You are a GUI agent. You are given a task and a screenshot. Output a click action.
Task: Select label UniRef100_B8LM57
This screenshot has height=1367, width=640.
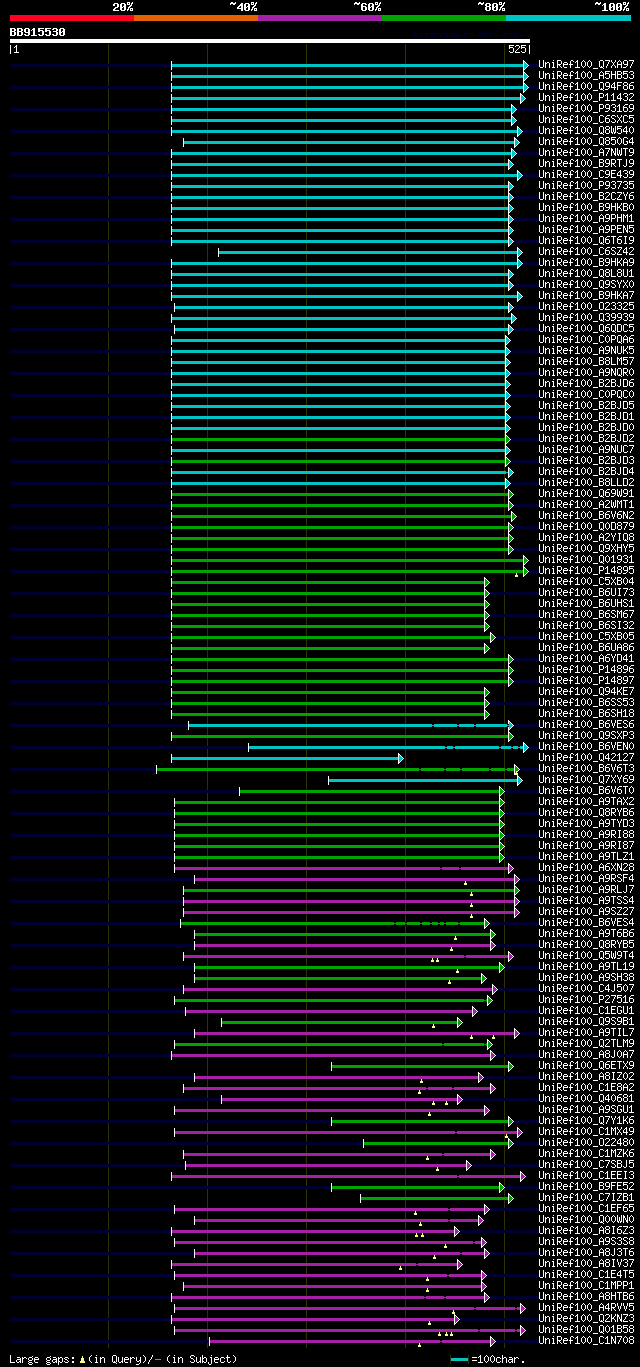tap(586, 361)
